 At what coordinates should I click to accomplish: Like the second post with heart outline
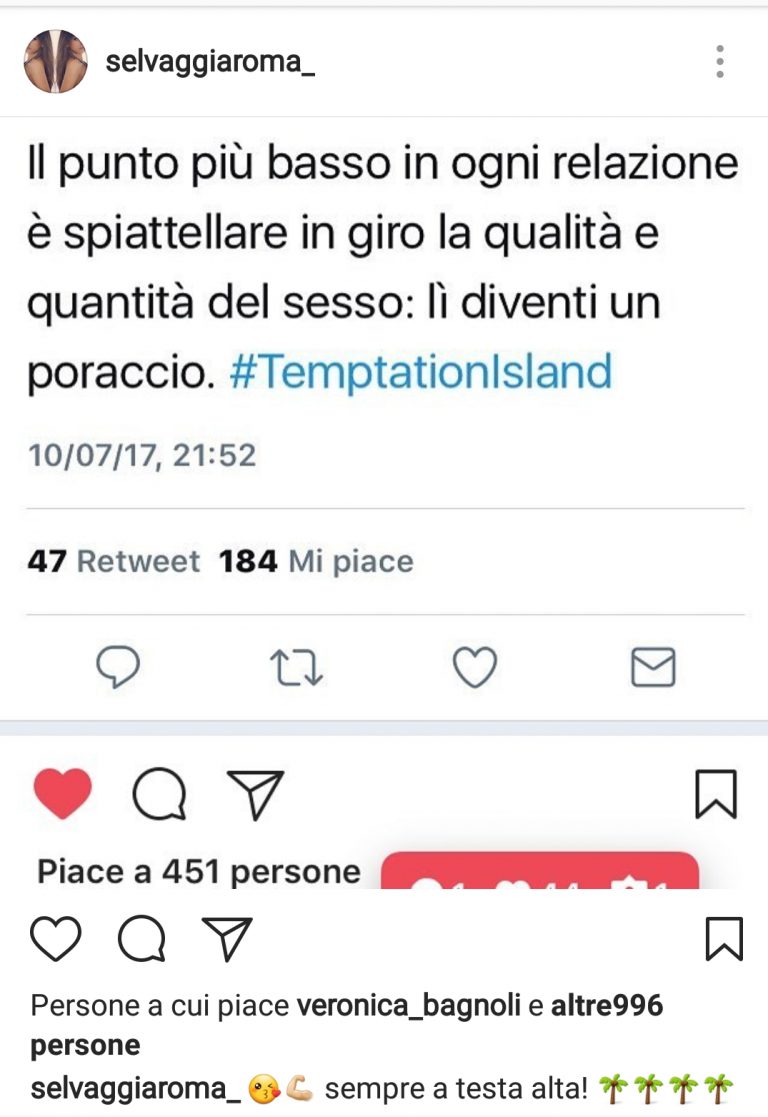point(56,938)
